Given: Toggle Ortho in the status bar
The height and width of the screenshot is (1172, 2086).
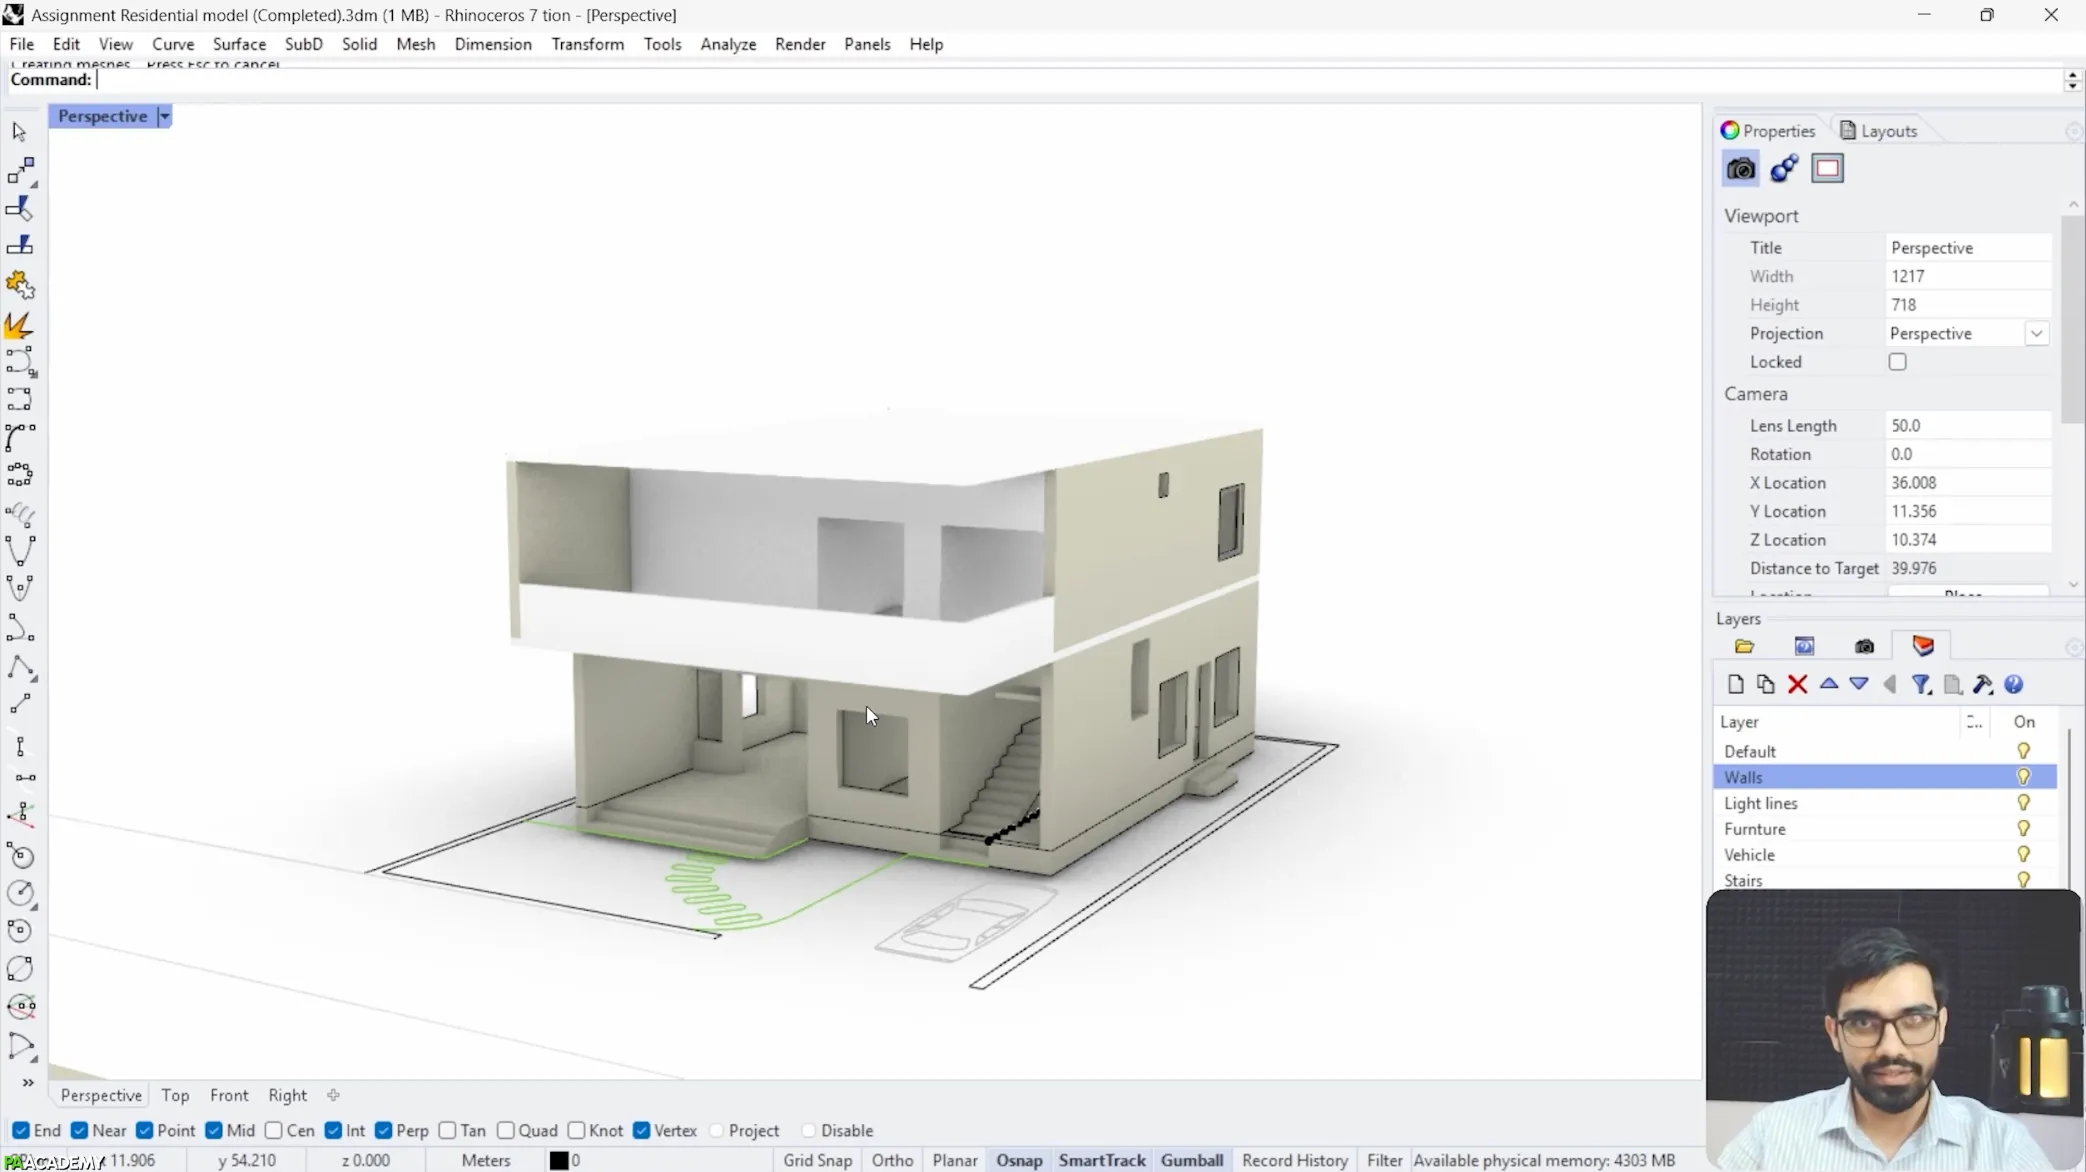Looking at the screenshot, I should pos(892,1160).
